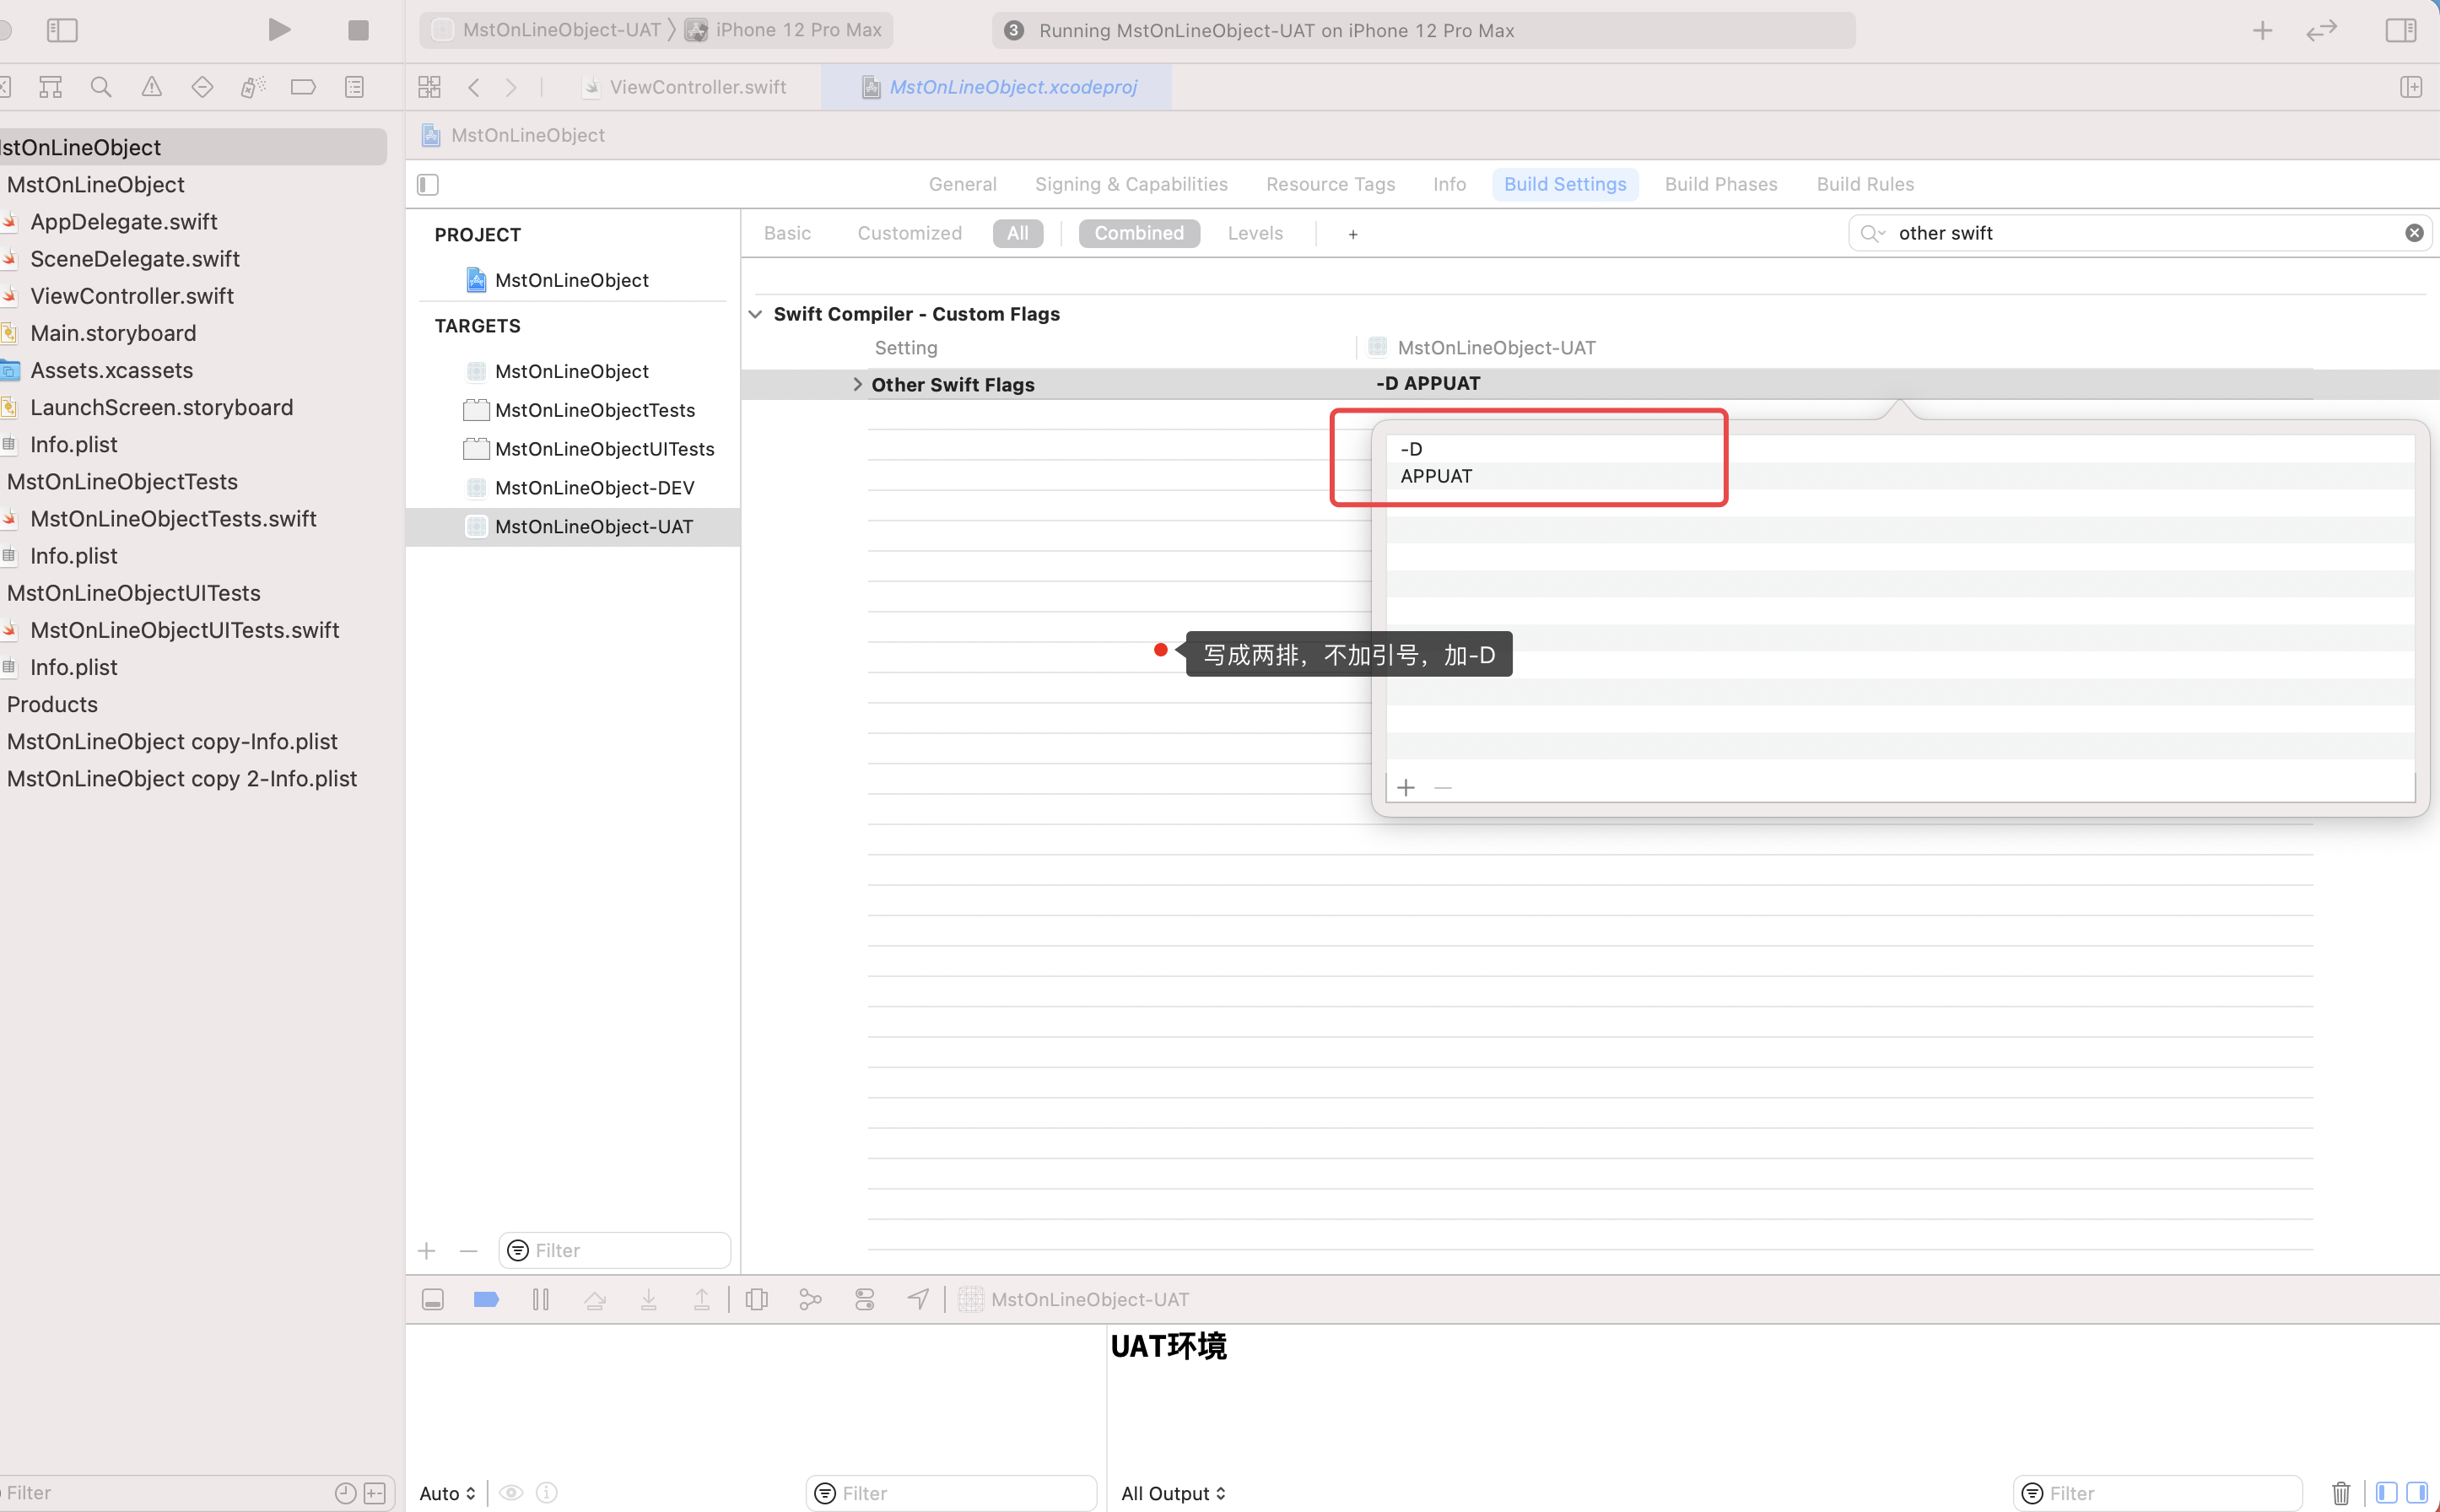Toggle the Customized build settings filter
This screenshot has height=1512, width=2440.
pos(910,232)
